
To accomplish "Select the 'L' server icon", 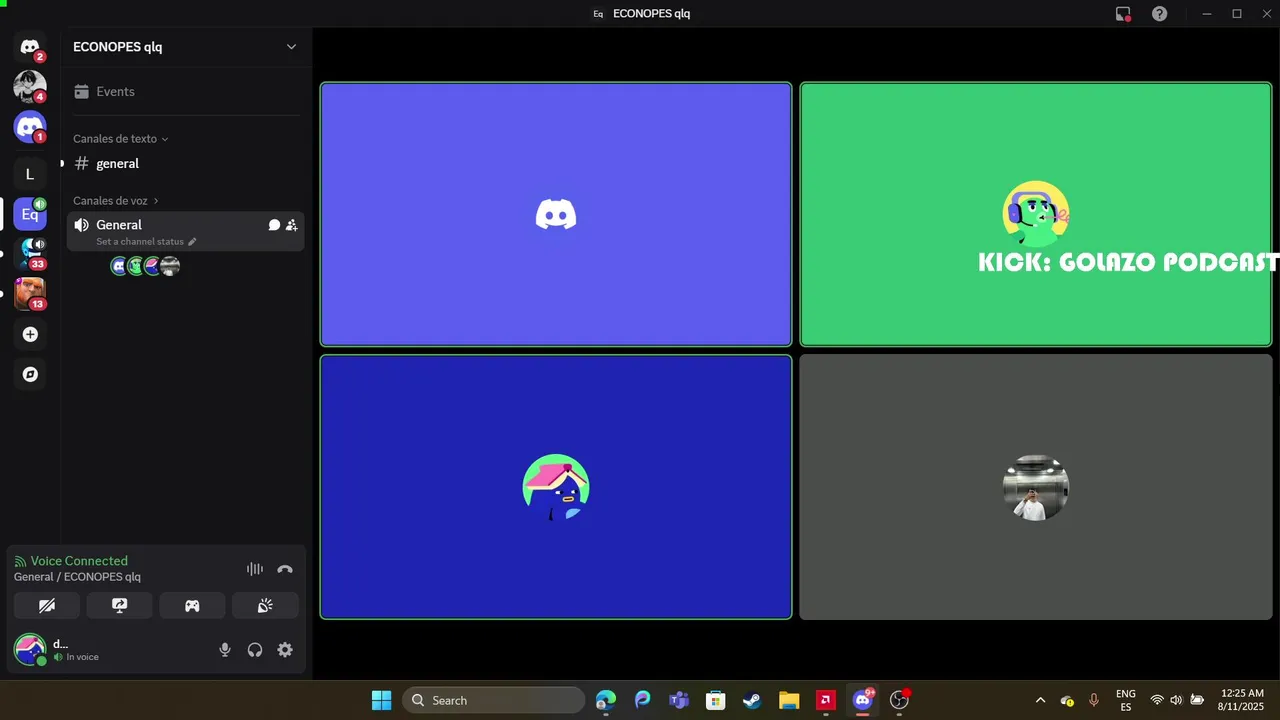I will tap(30, 174).
